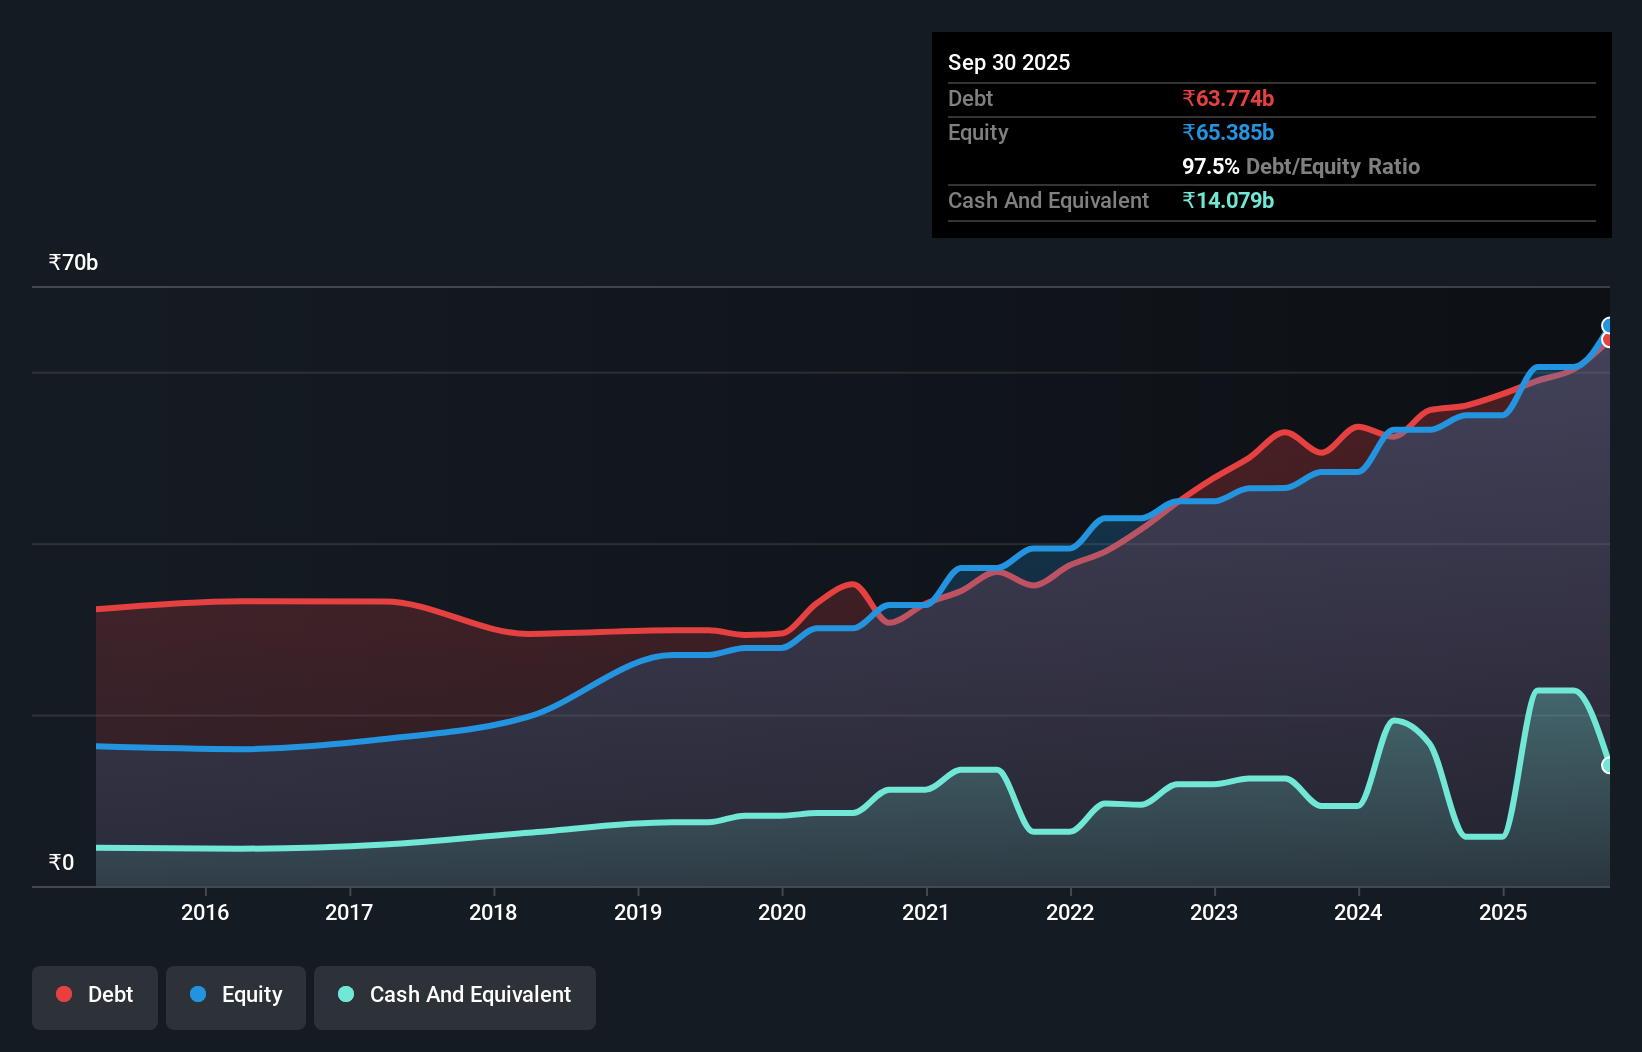Click the ₹63.774b Debt value

coord(1228,99)
